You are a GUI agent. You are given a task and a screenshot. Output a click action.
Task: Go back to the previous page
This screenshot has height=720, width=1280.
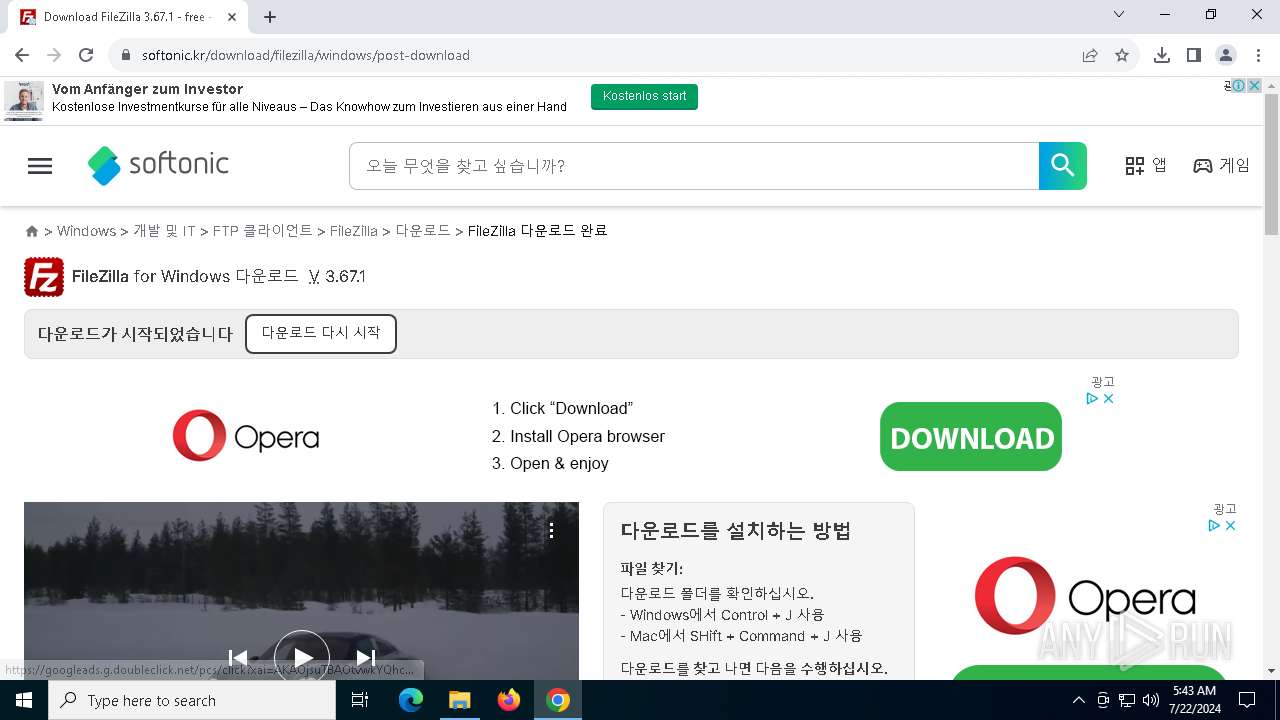(x=22, y=55)
